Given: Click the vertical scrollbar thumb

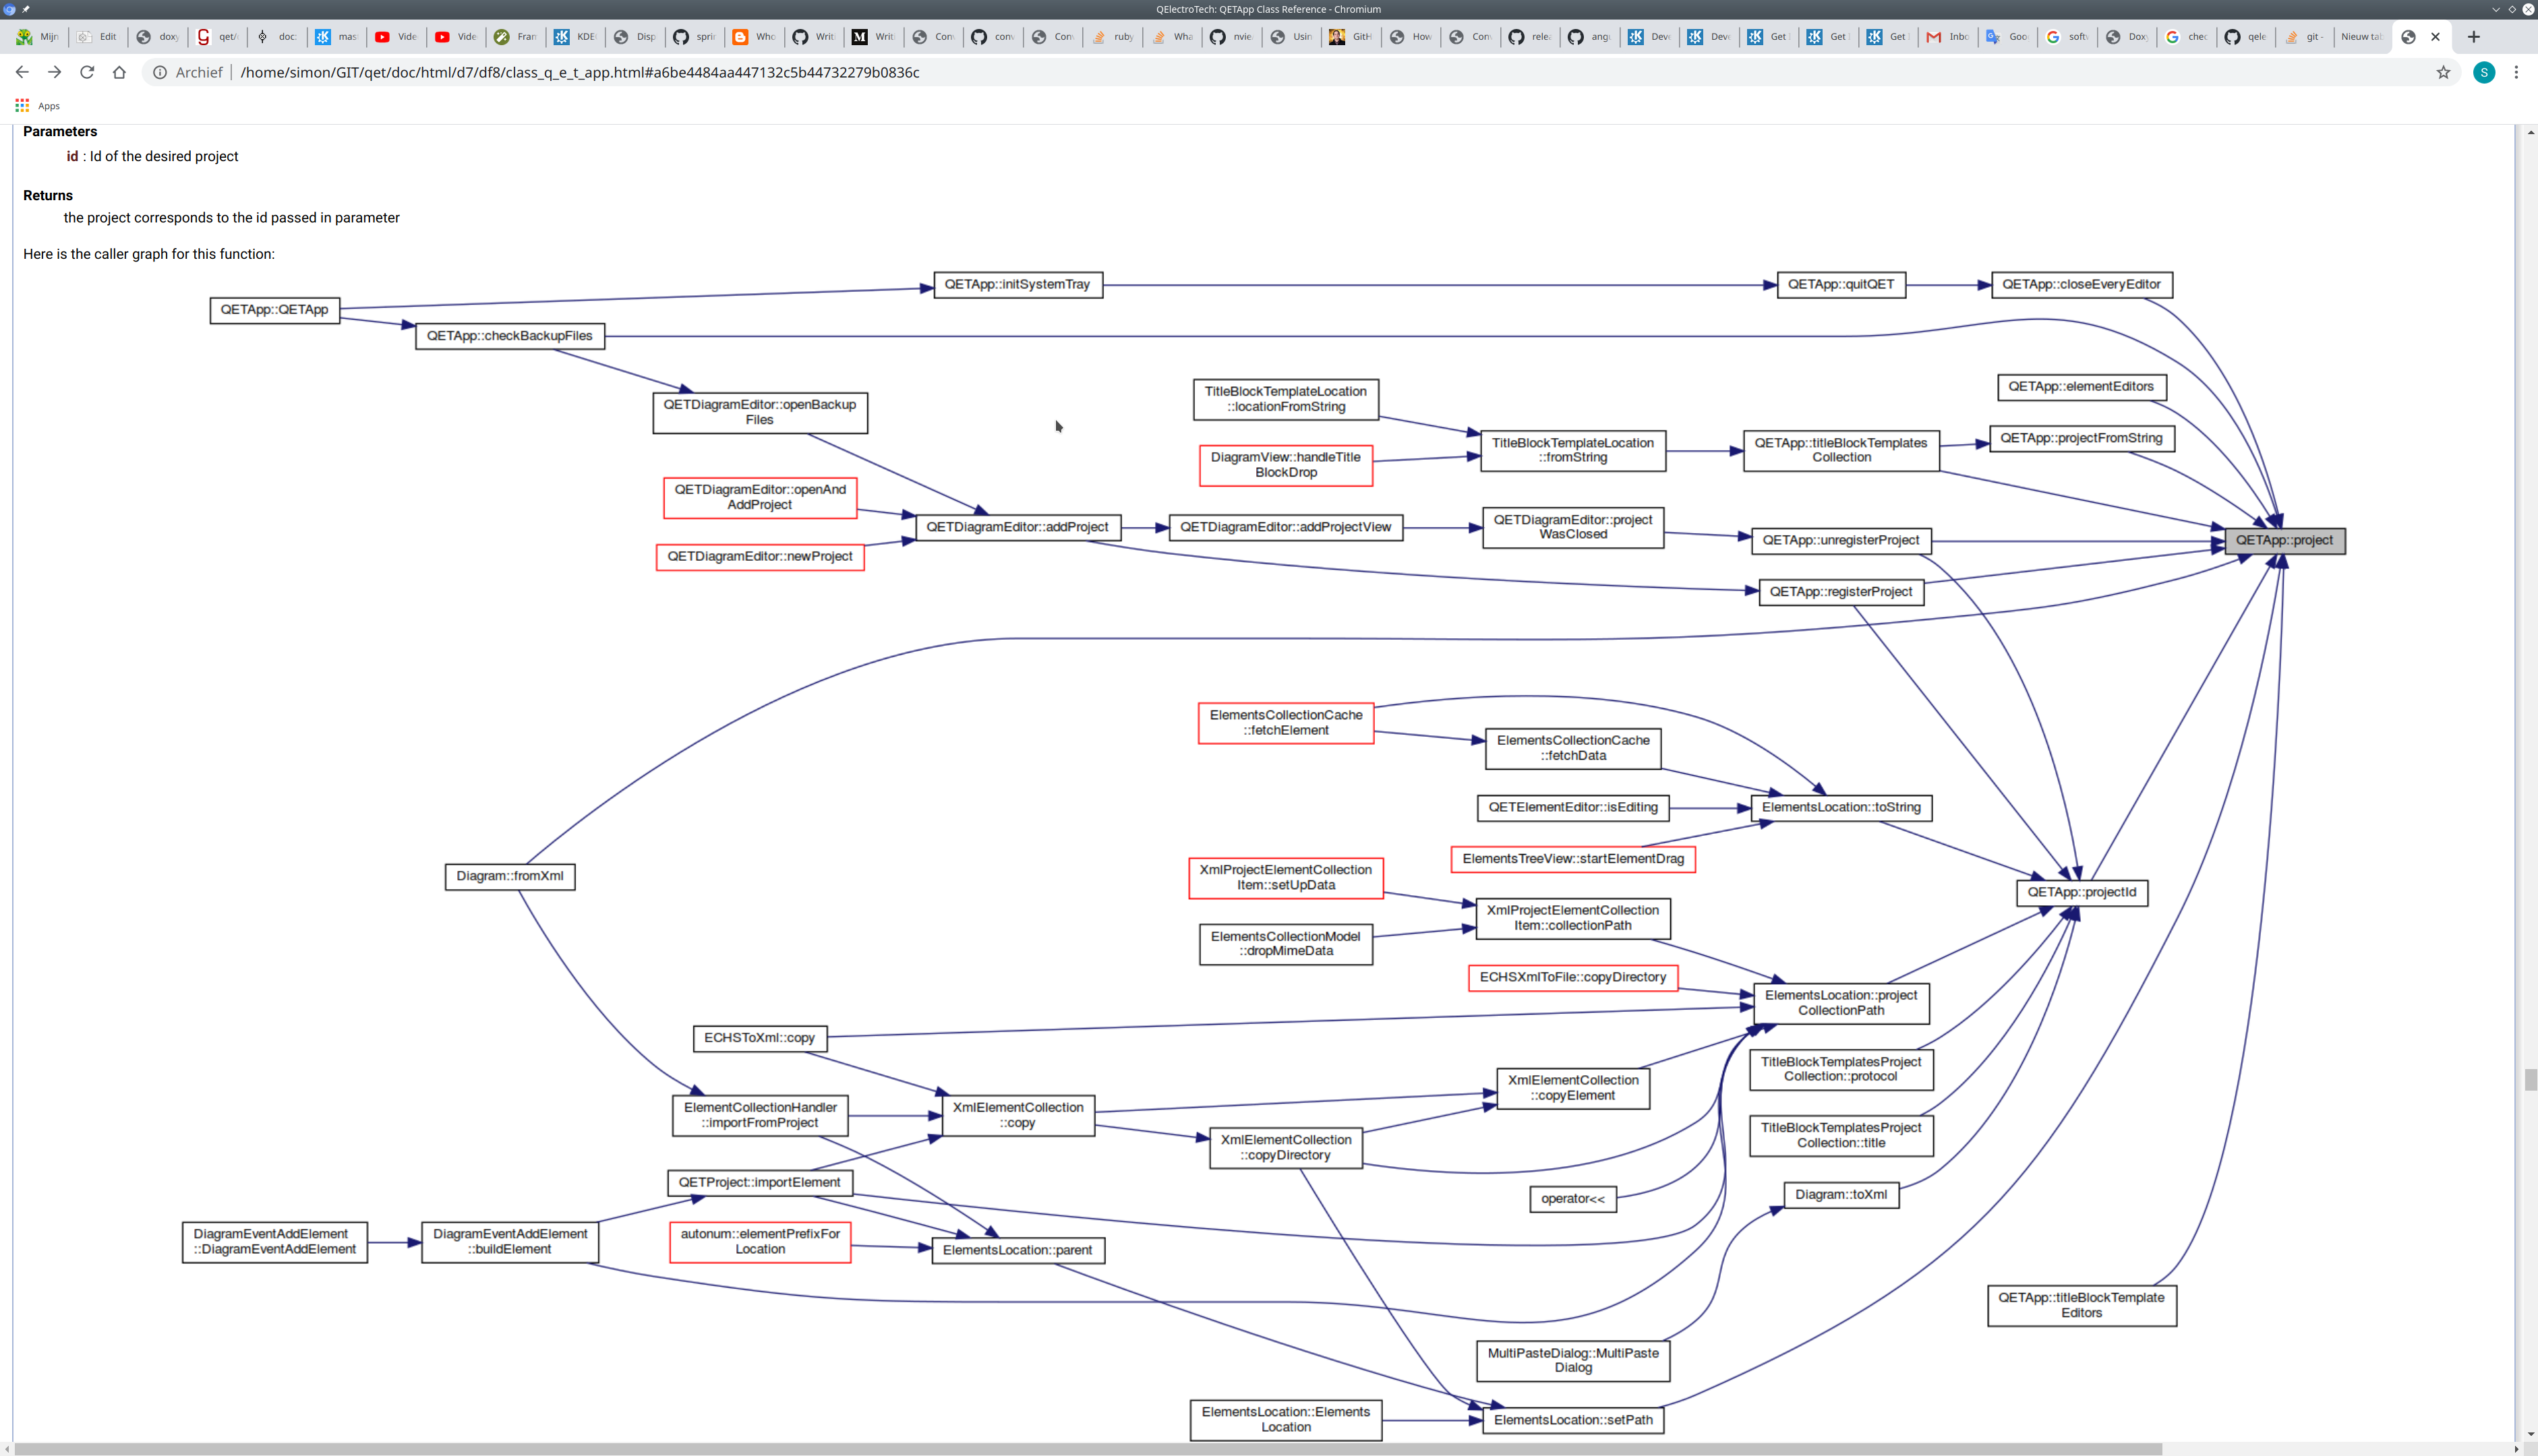Looking at the screenshot, I should 2530,1079.
